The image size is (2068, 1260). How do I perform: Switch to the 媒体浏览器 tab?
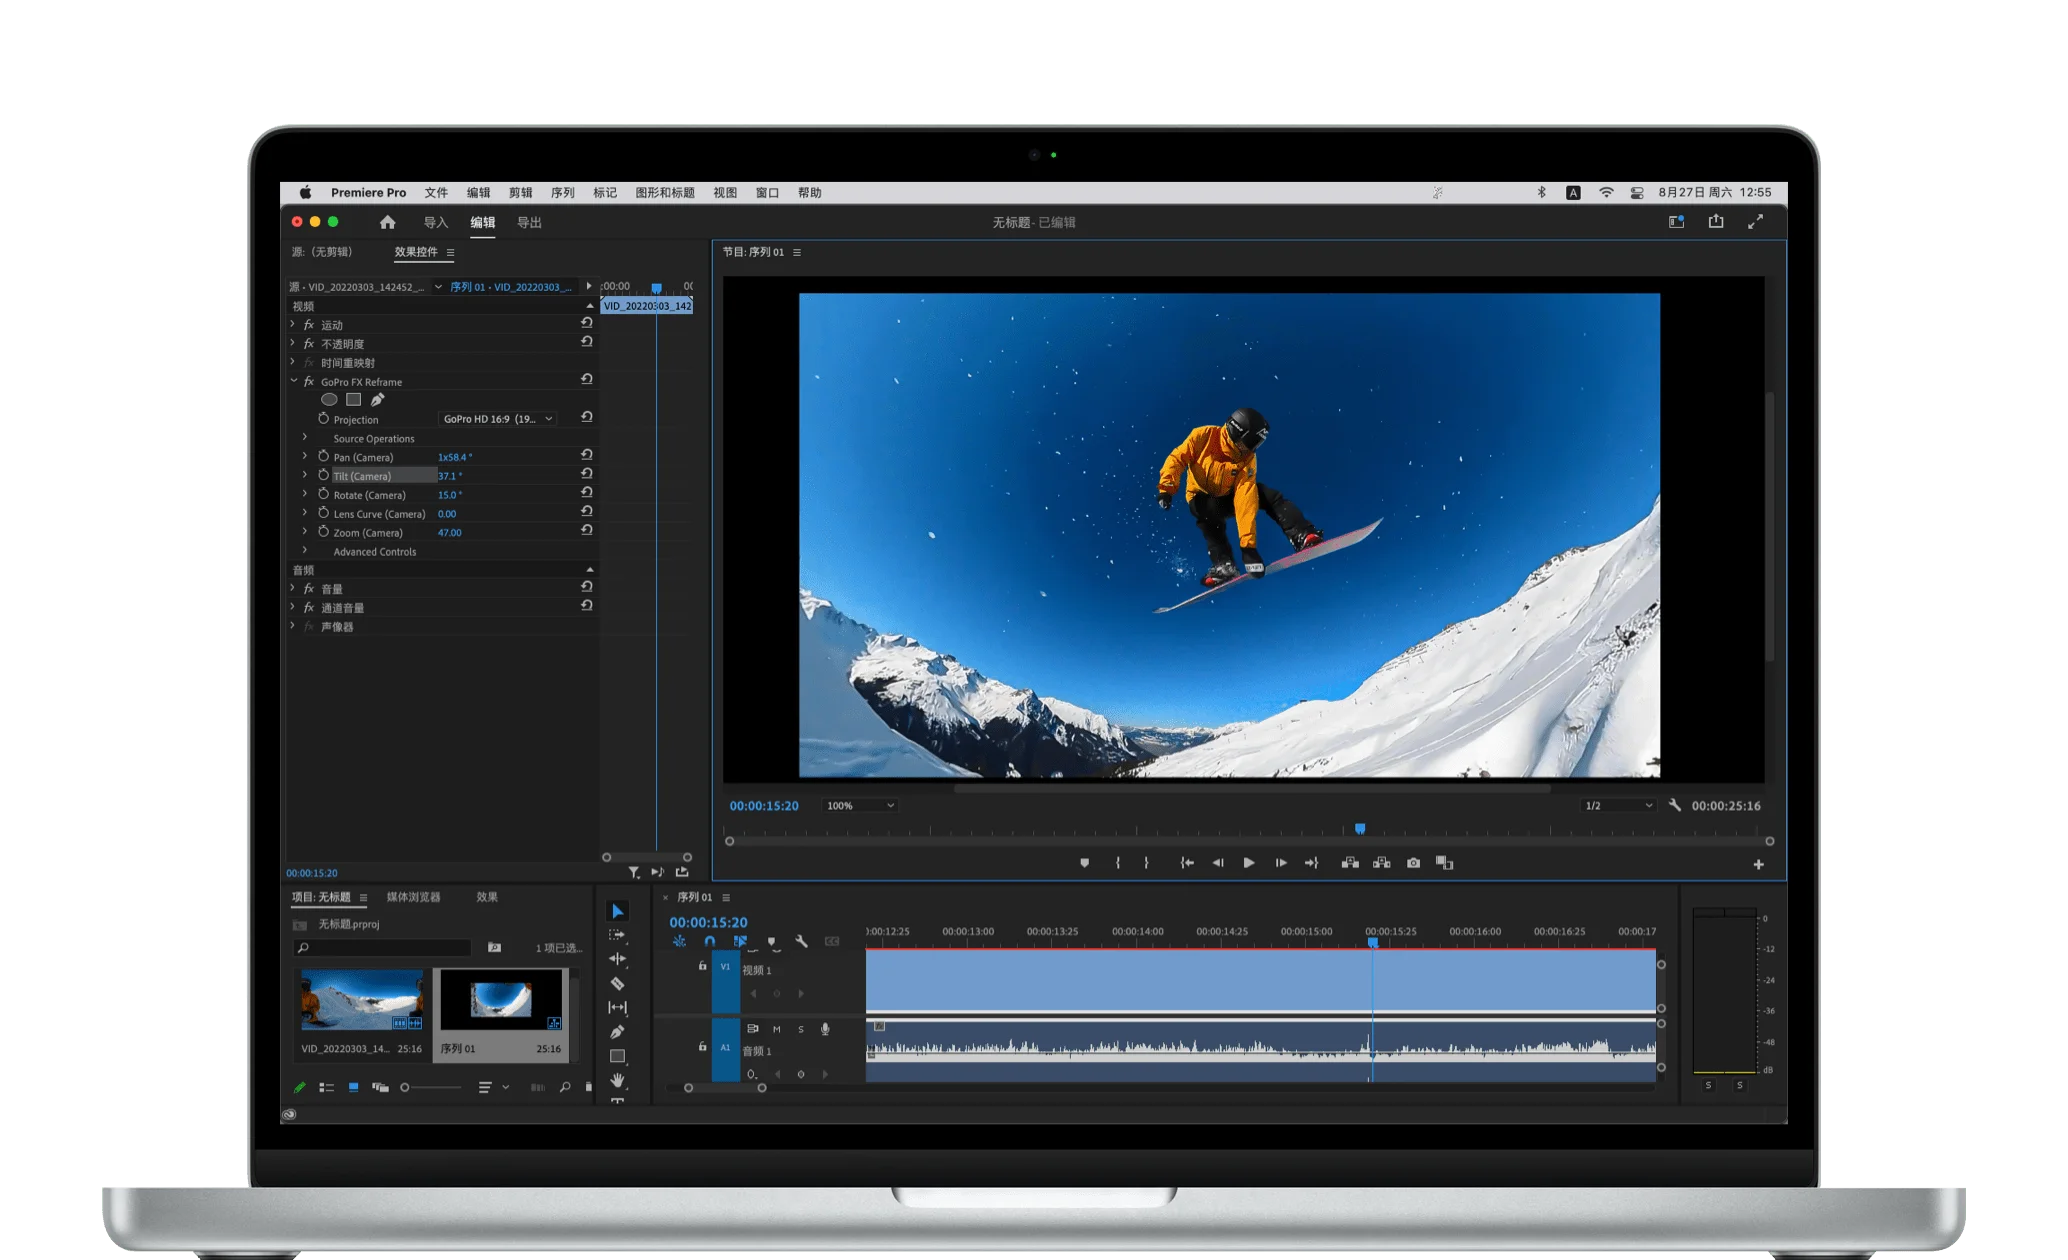413,897
